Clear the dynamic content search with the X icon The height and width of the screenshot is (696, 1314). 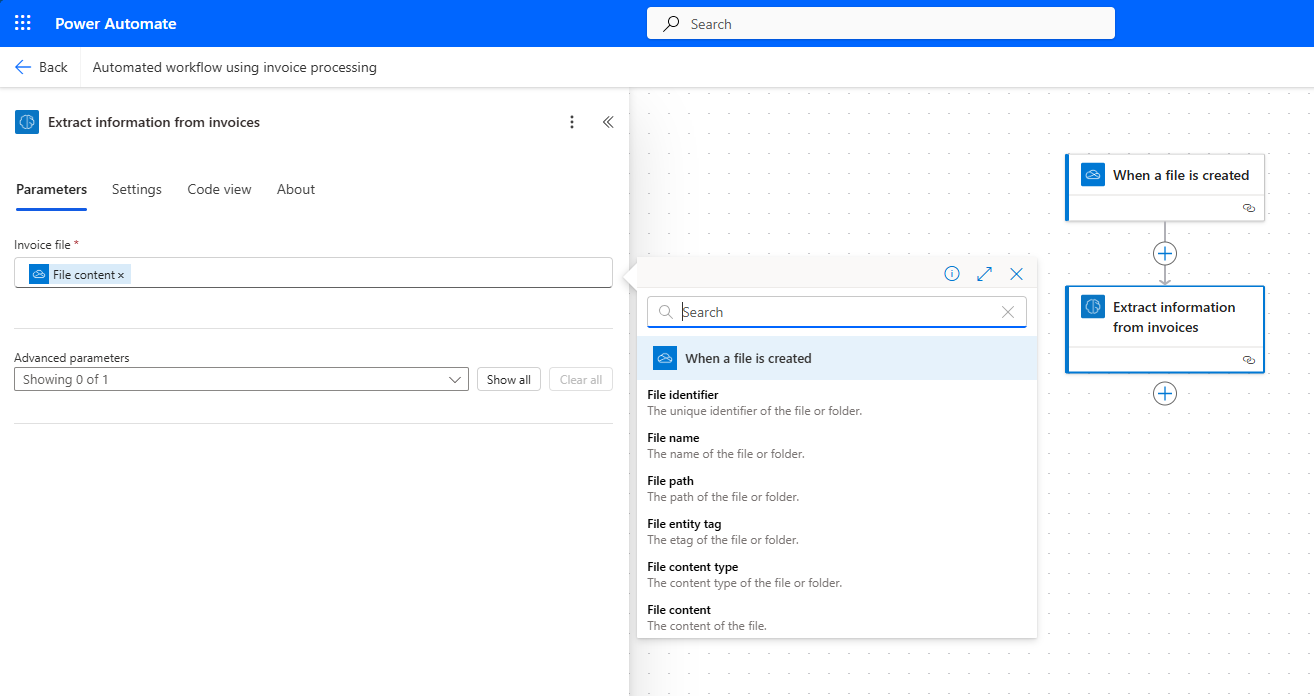click(x=1007, y=311)
